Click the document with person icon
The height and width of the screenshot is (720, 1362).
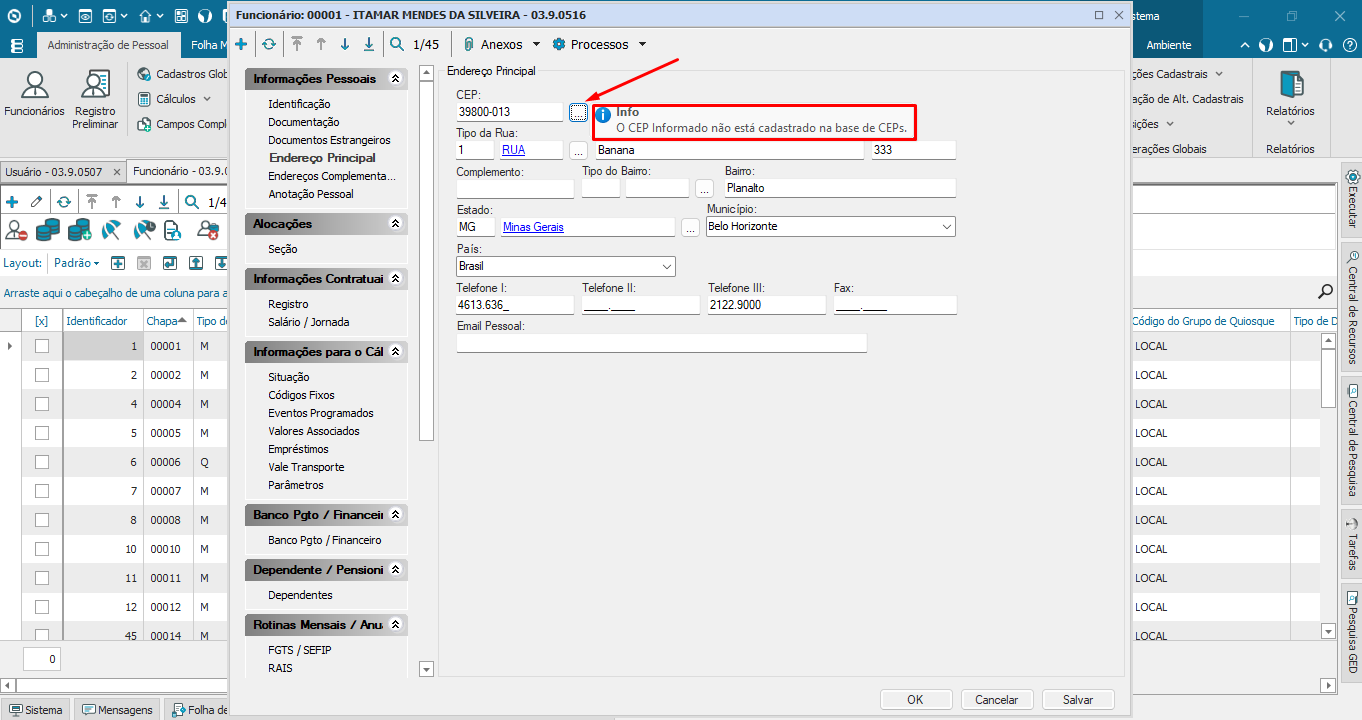pos(172,231)
